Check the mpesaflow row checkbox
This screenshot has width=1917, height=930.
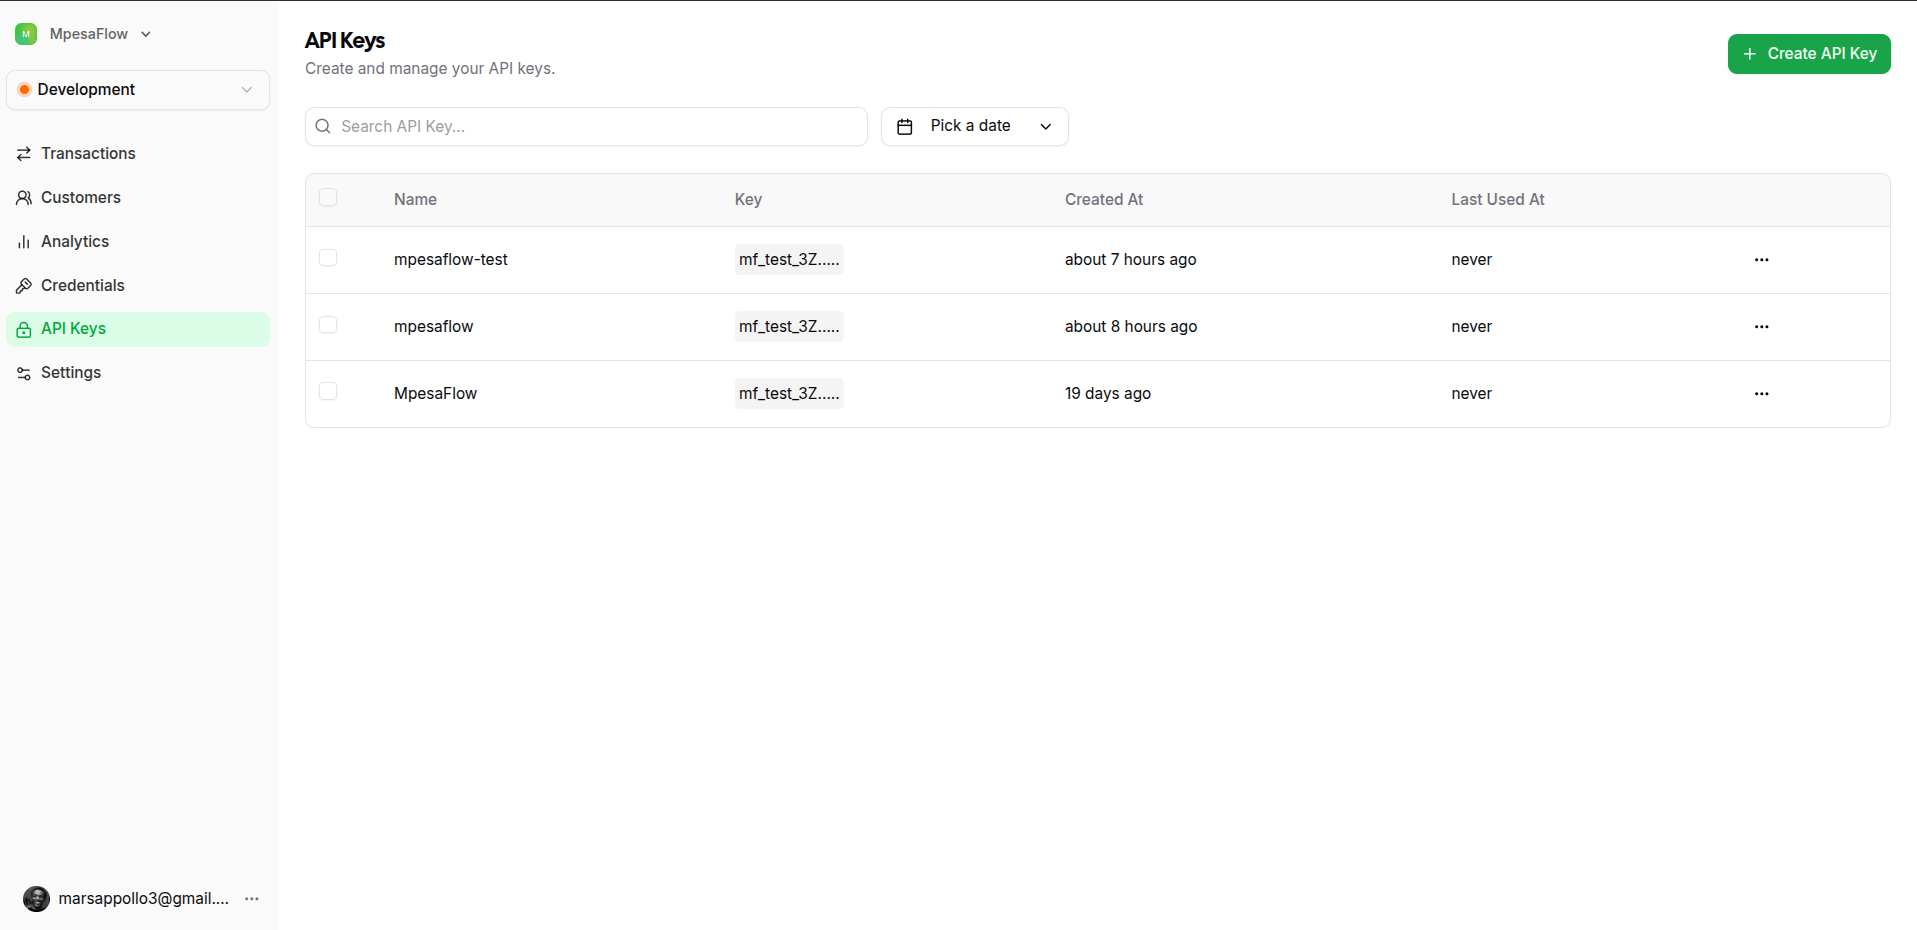[328, 325]
